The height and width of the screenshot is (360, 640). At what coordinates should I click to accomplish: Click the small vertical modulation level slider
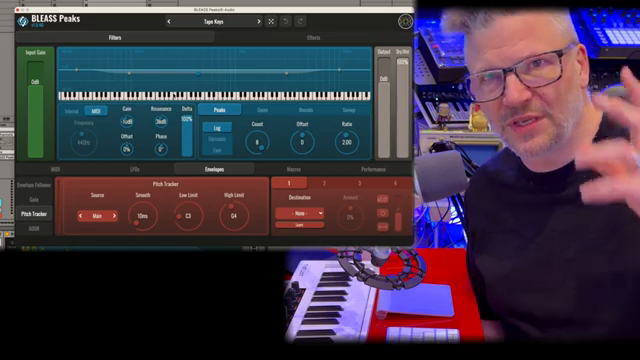coord(398,220)
